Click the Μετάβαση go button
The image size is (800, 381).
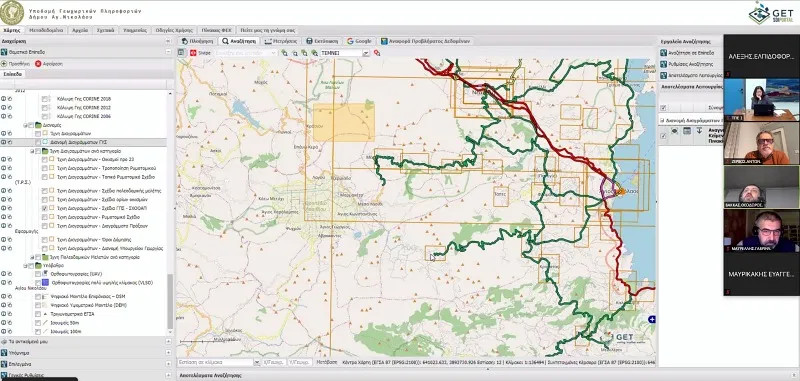click(327, 362)
